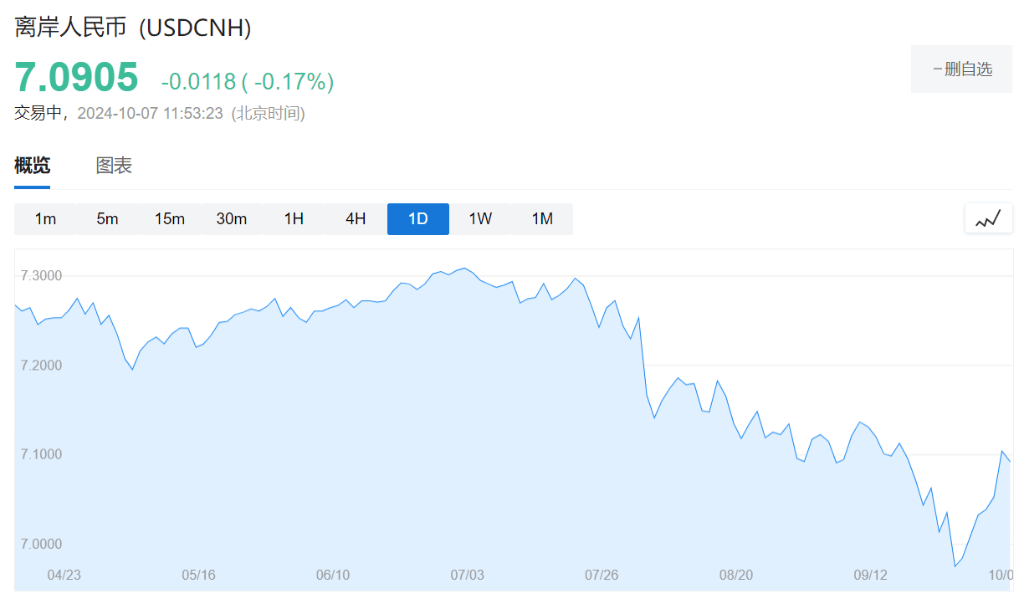Click the chart low point near 09/12
This screenshot has width=1024, height=604.
coord(955,566)
